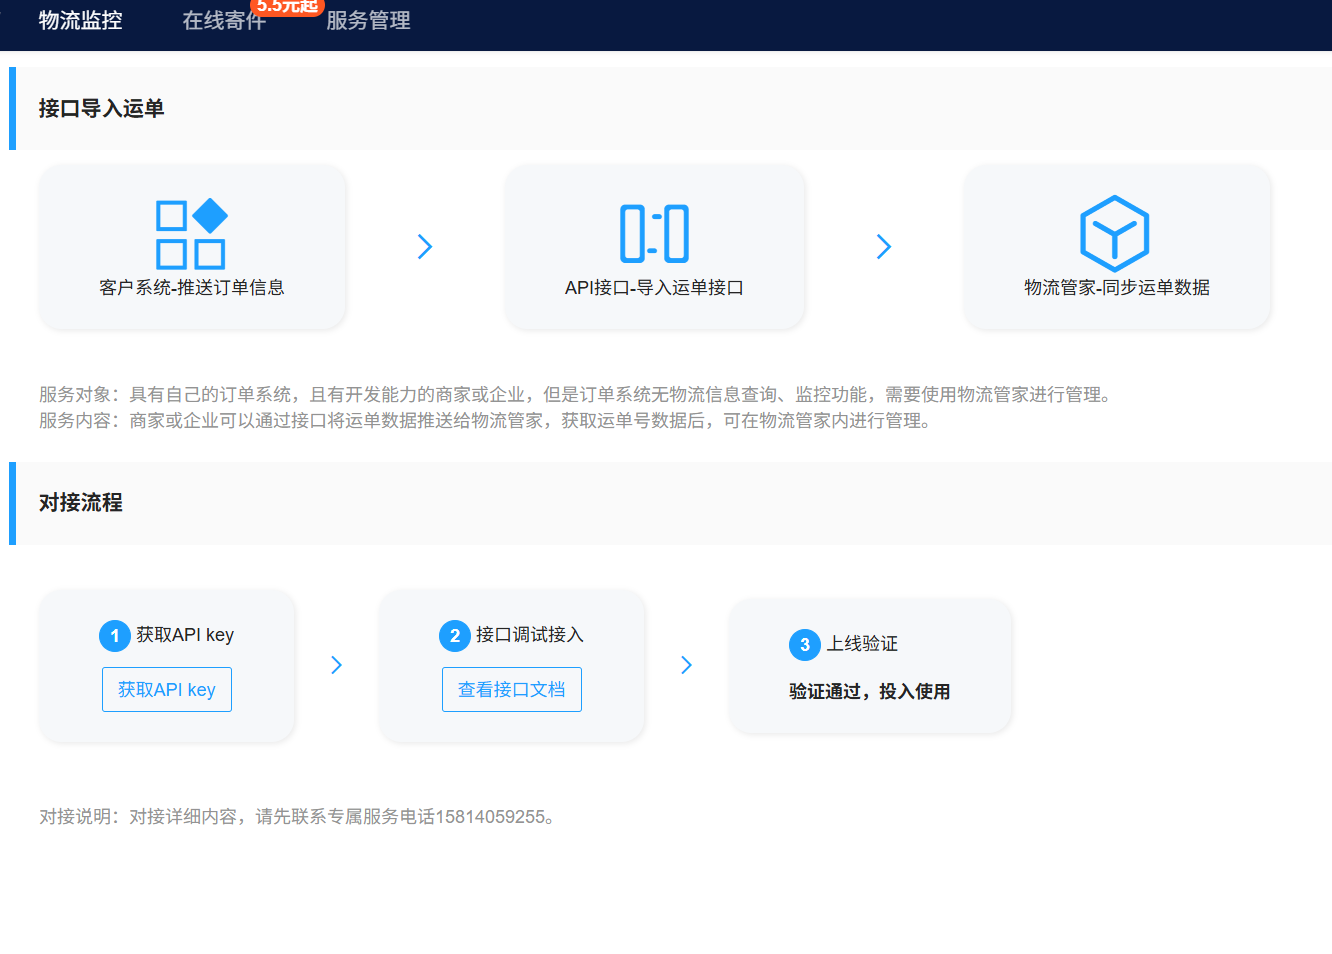Viewport: 1332px width, 954px height.
Task: Click the 5.5元起 promo badge
Action: [x=287, y=7]
